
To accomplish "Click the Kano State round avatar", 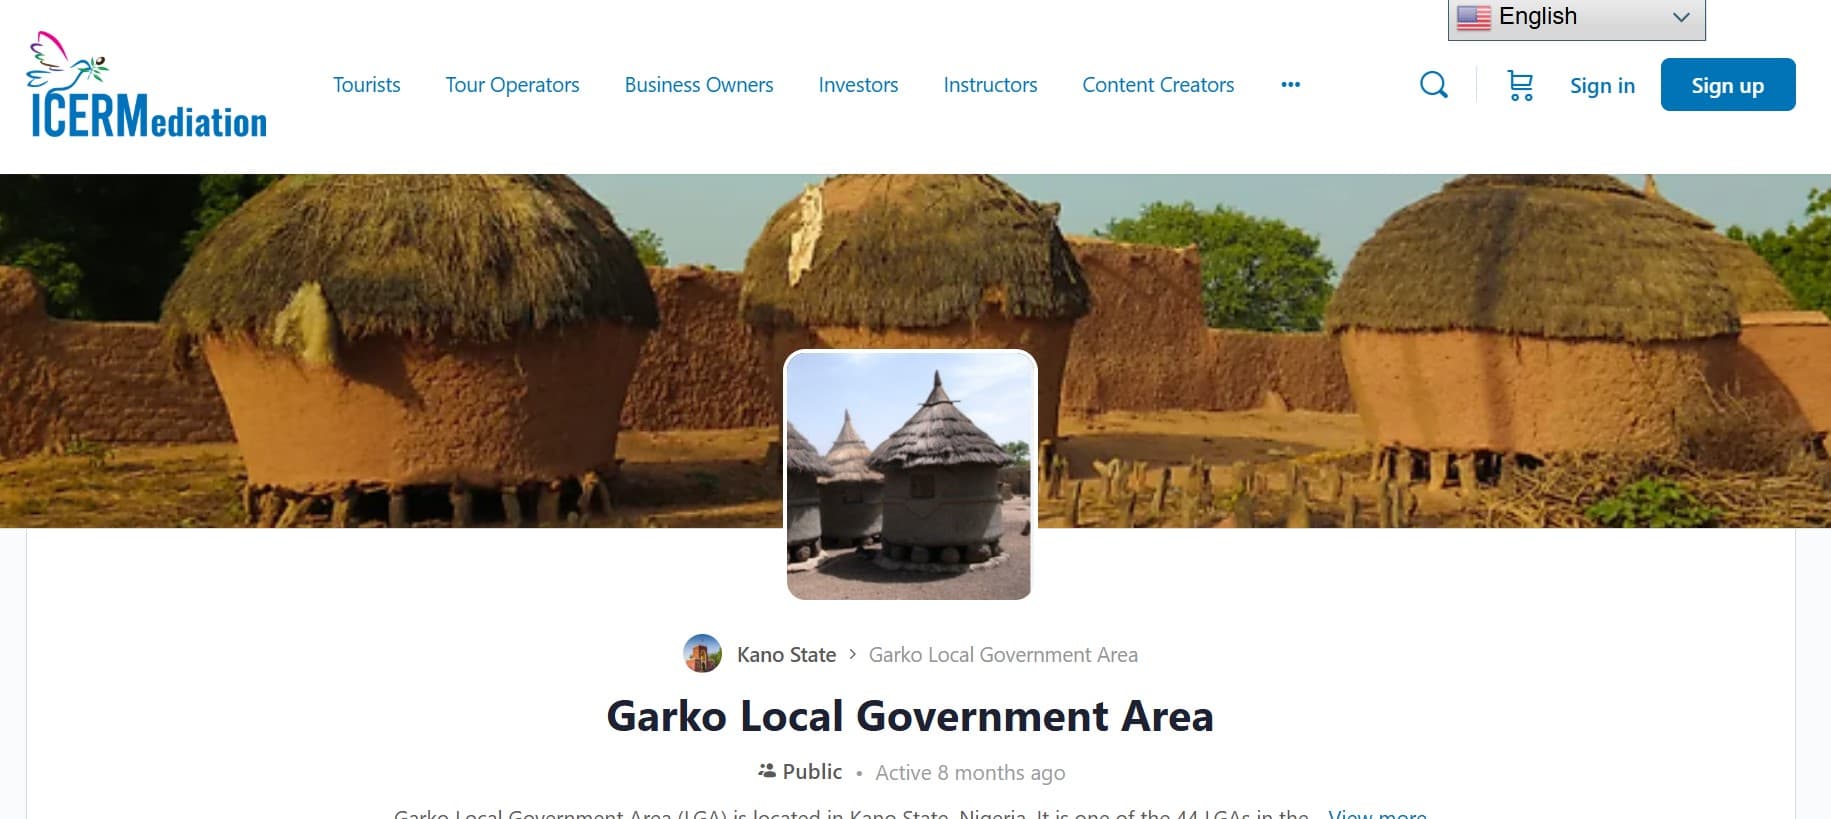I will [702, 654].
